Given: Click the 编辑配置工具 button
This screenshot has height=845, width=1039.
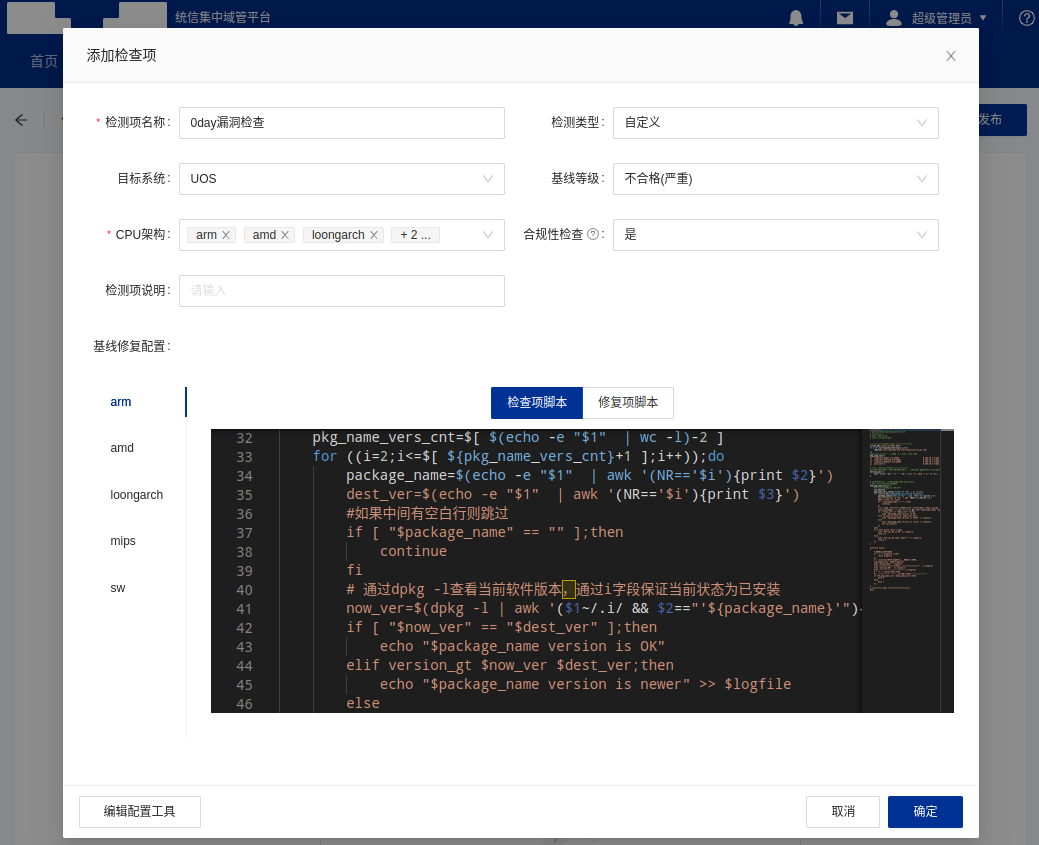Looking at the screenshot, I should pyautogui.click(x=140, y=812).
